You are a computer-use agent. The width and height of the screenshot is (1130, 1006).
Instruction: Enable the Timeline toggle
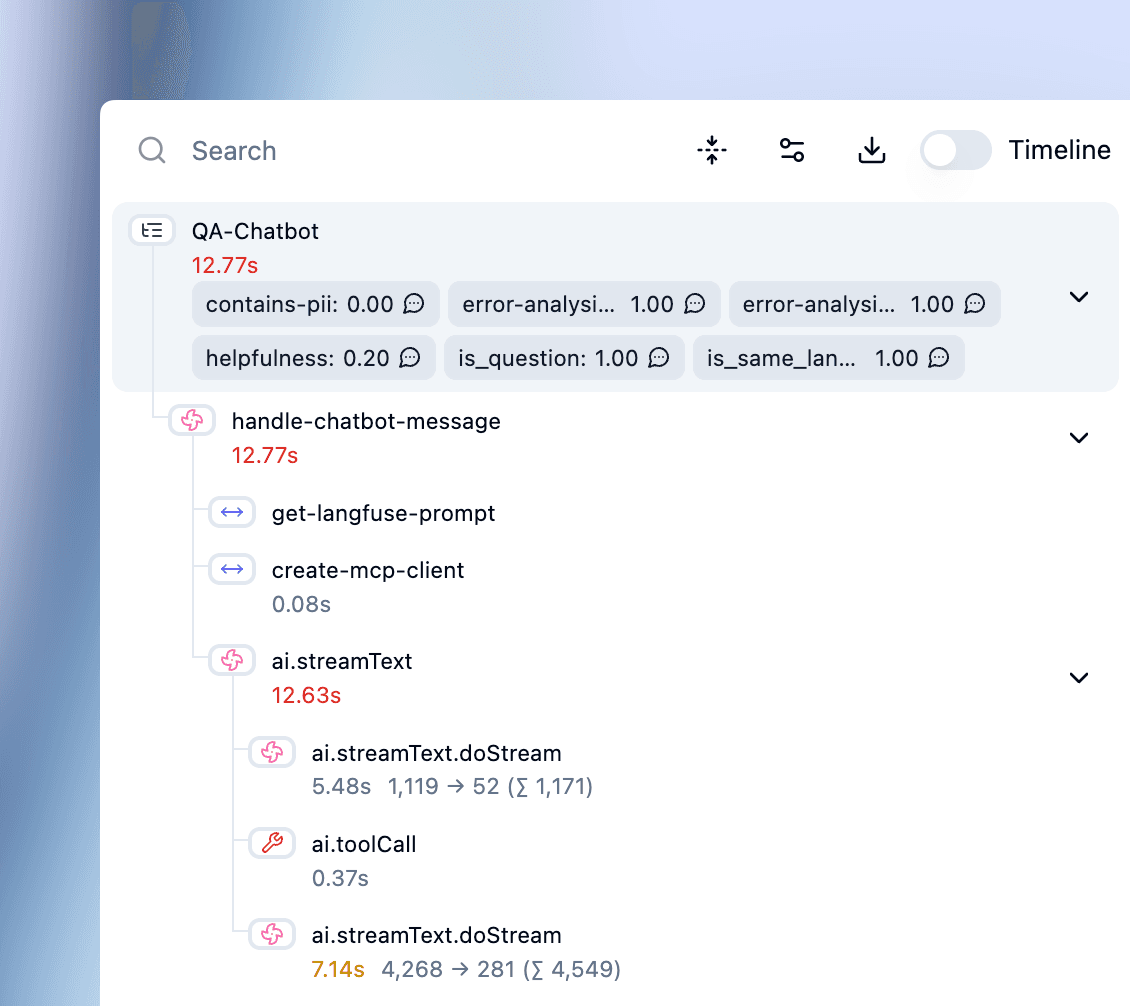(955, 150)
